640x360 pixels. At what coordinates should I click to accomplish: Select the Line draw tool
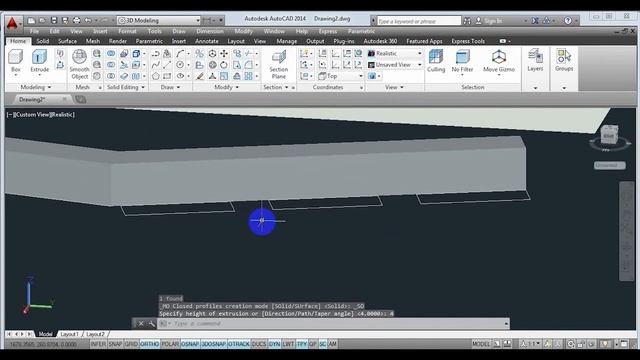(167, 65)
